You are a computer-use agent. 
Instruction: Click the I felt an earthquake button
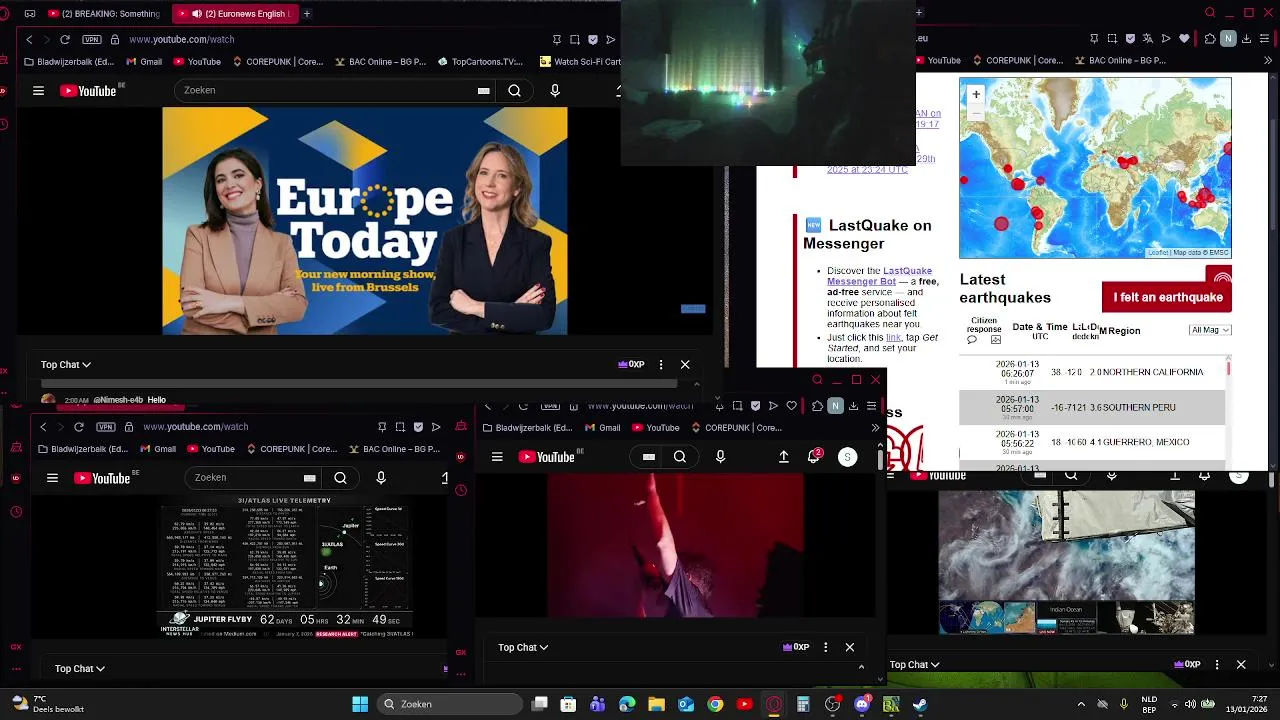click(1167, 297)
